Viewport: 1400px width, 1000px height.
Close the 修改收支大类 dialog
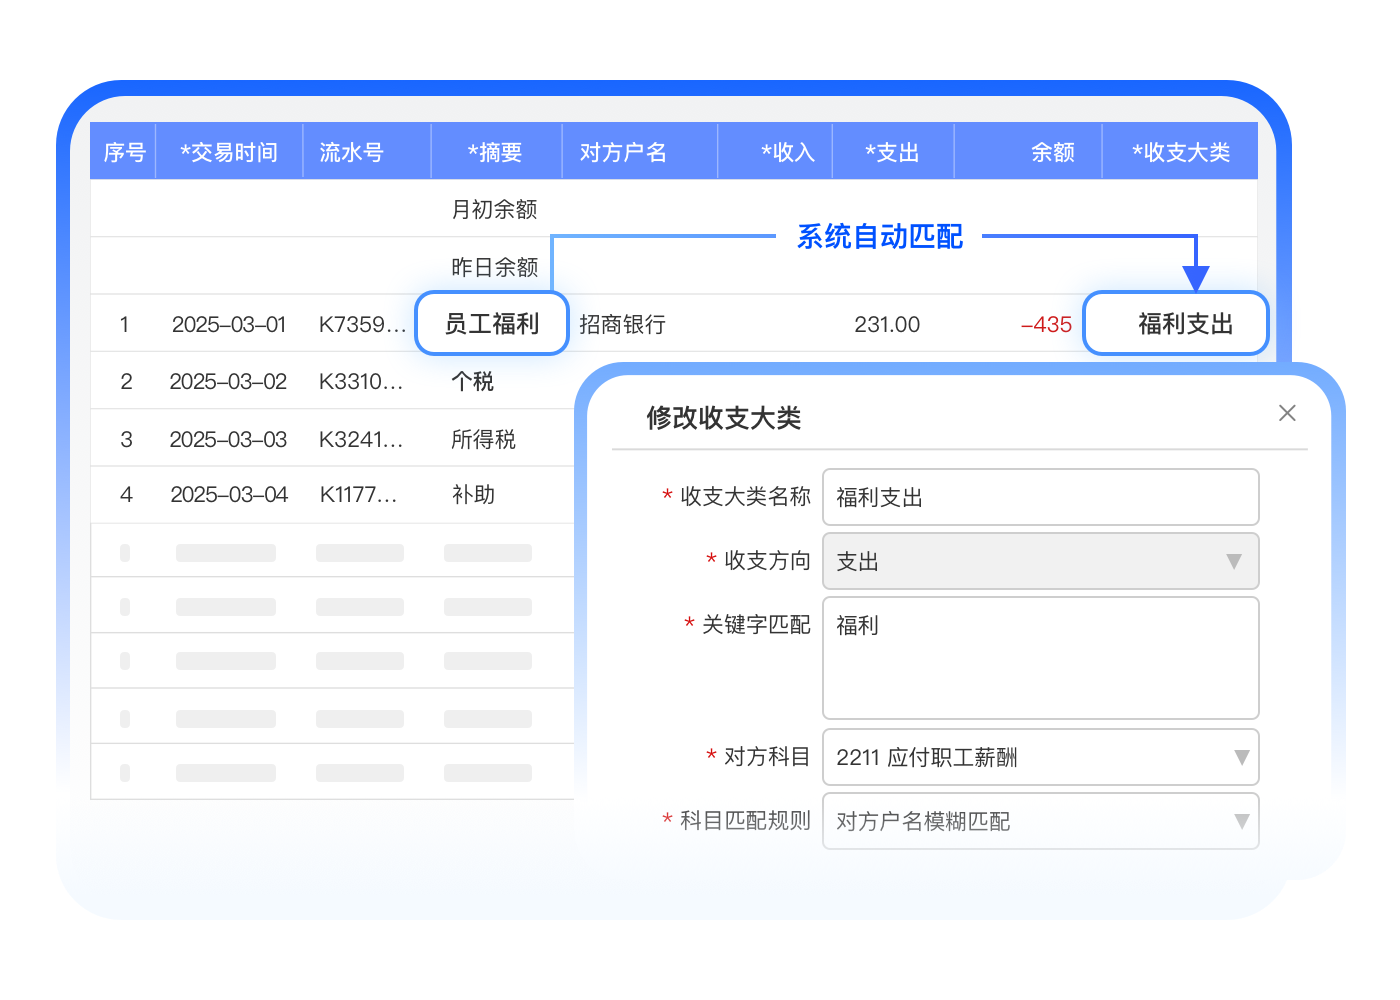click(1287, 413)
